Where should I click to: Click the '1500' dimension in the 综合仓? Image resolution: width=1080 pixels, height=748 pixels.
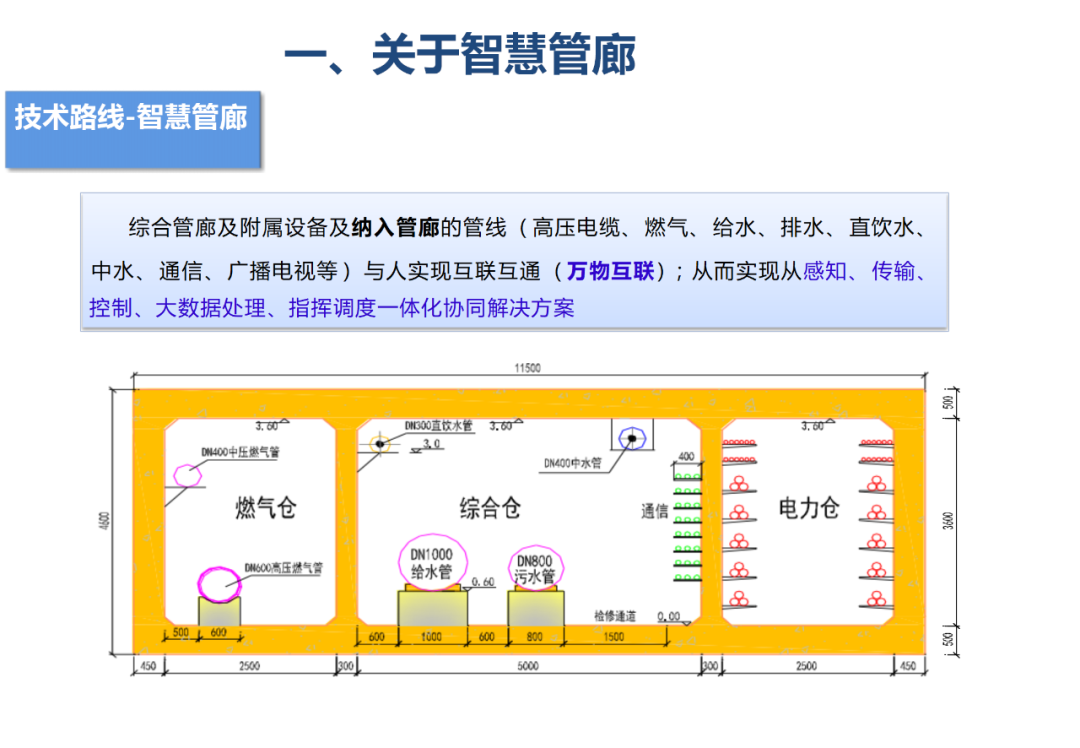614,636
